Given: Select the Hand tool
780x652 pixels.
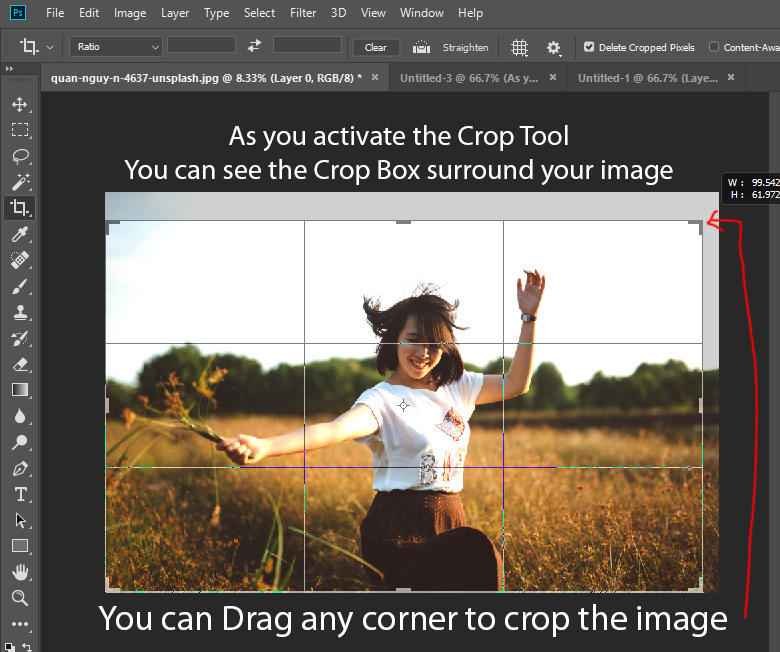Looking at the screenshot, I should pos(20,572).
